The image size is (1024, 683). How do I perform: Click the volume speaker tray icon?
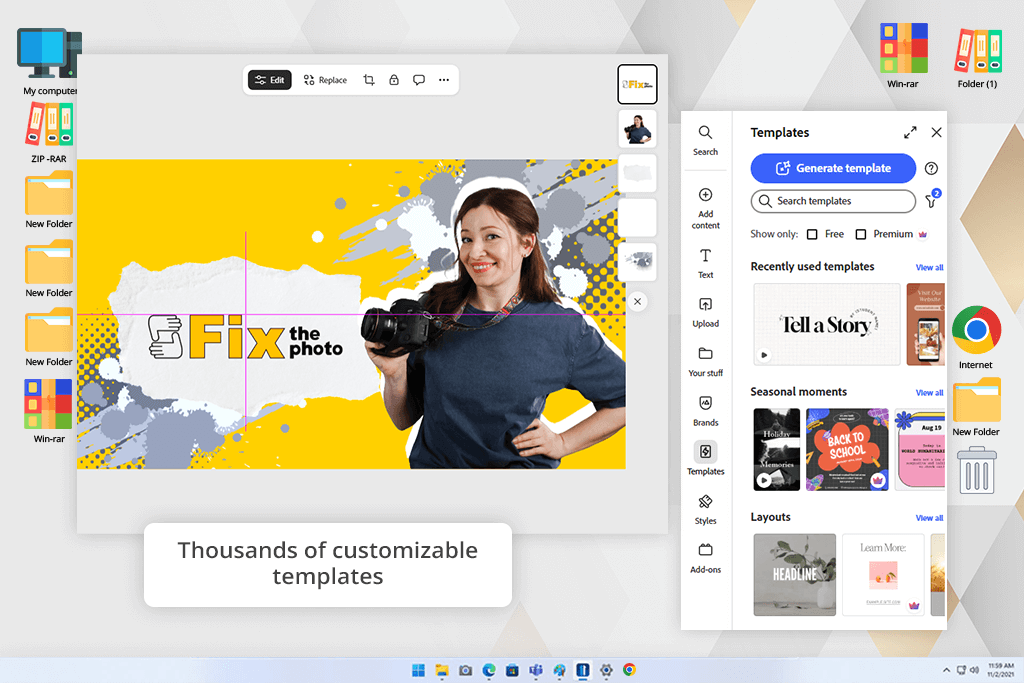[974, 670]
